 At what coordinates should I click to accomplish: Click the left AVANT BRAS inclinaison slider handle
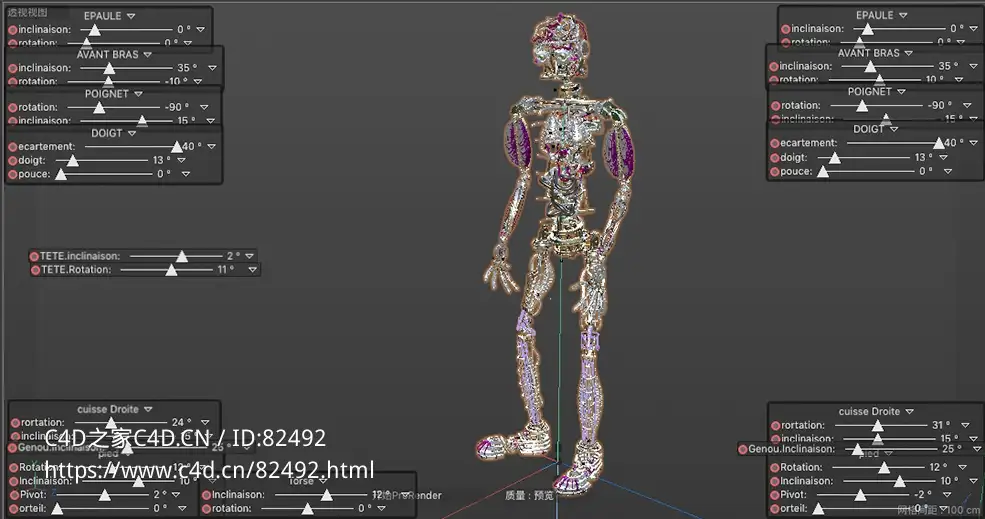(x=109, y=68)
